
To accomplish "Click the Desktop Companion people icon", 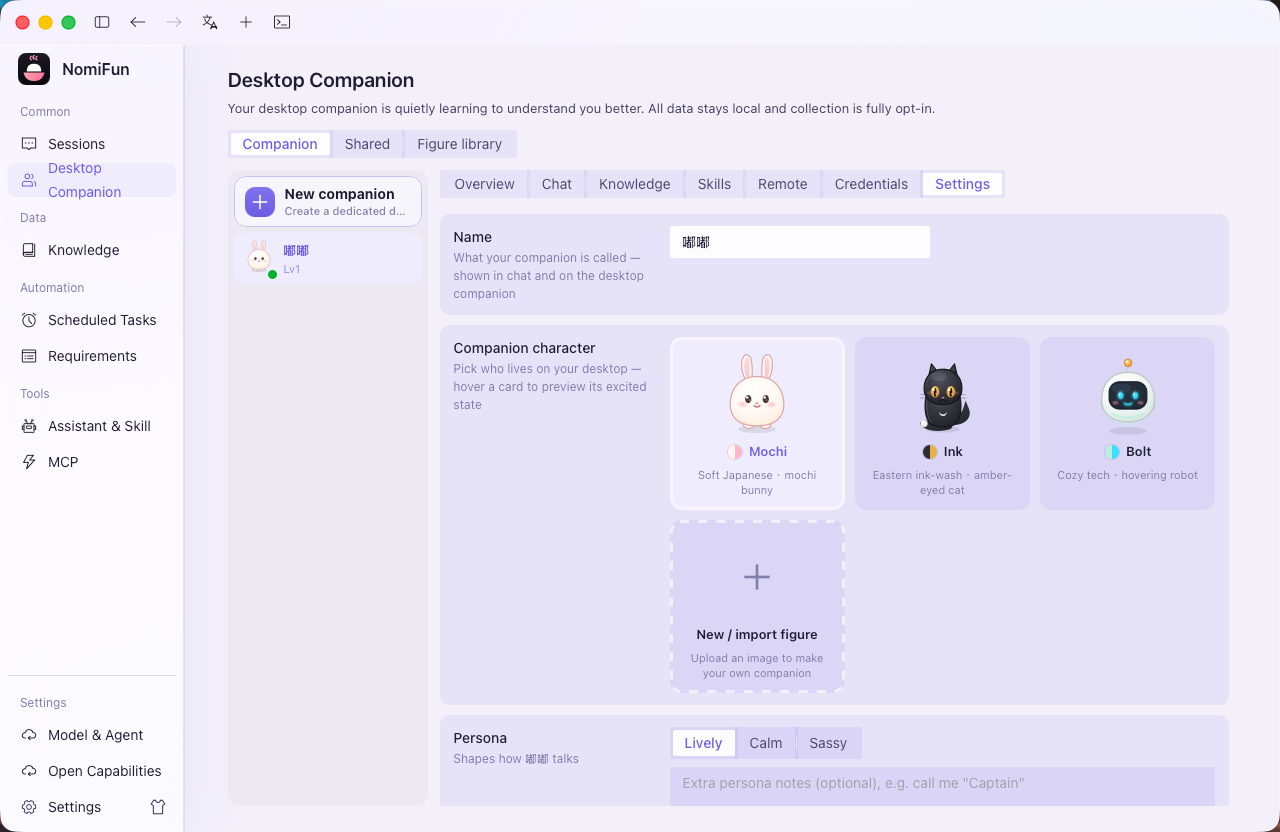I will coord(29,180).
